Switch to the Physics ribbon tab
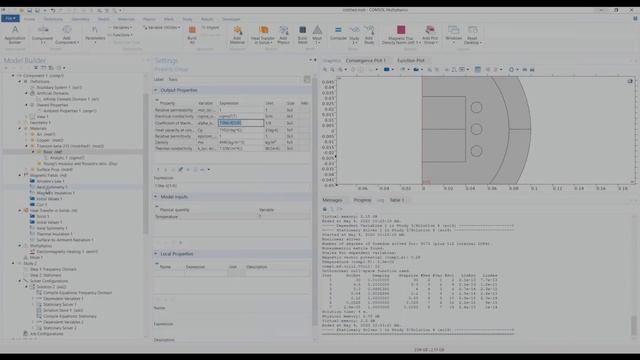This screenshot has height=360, width=640. tap(149, 19)
